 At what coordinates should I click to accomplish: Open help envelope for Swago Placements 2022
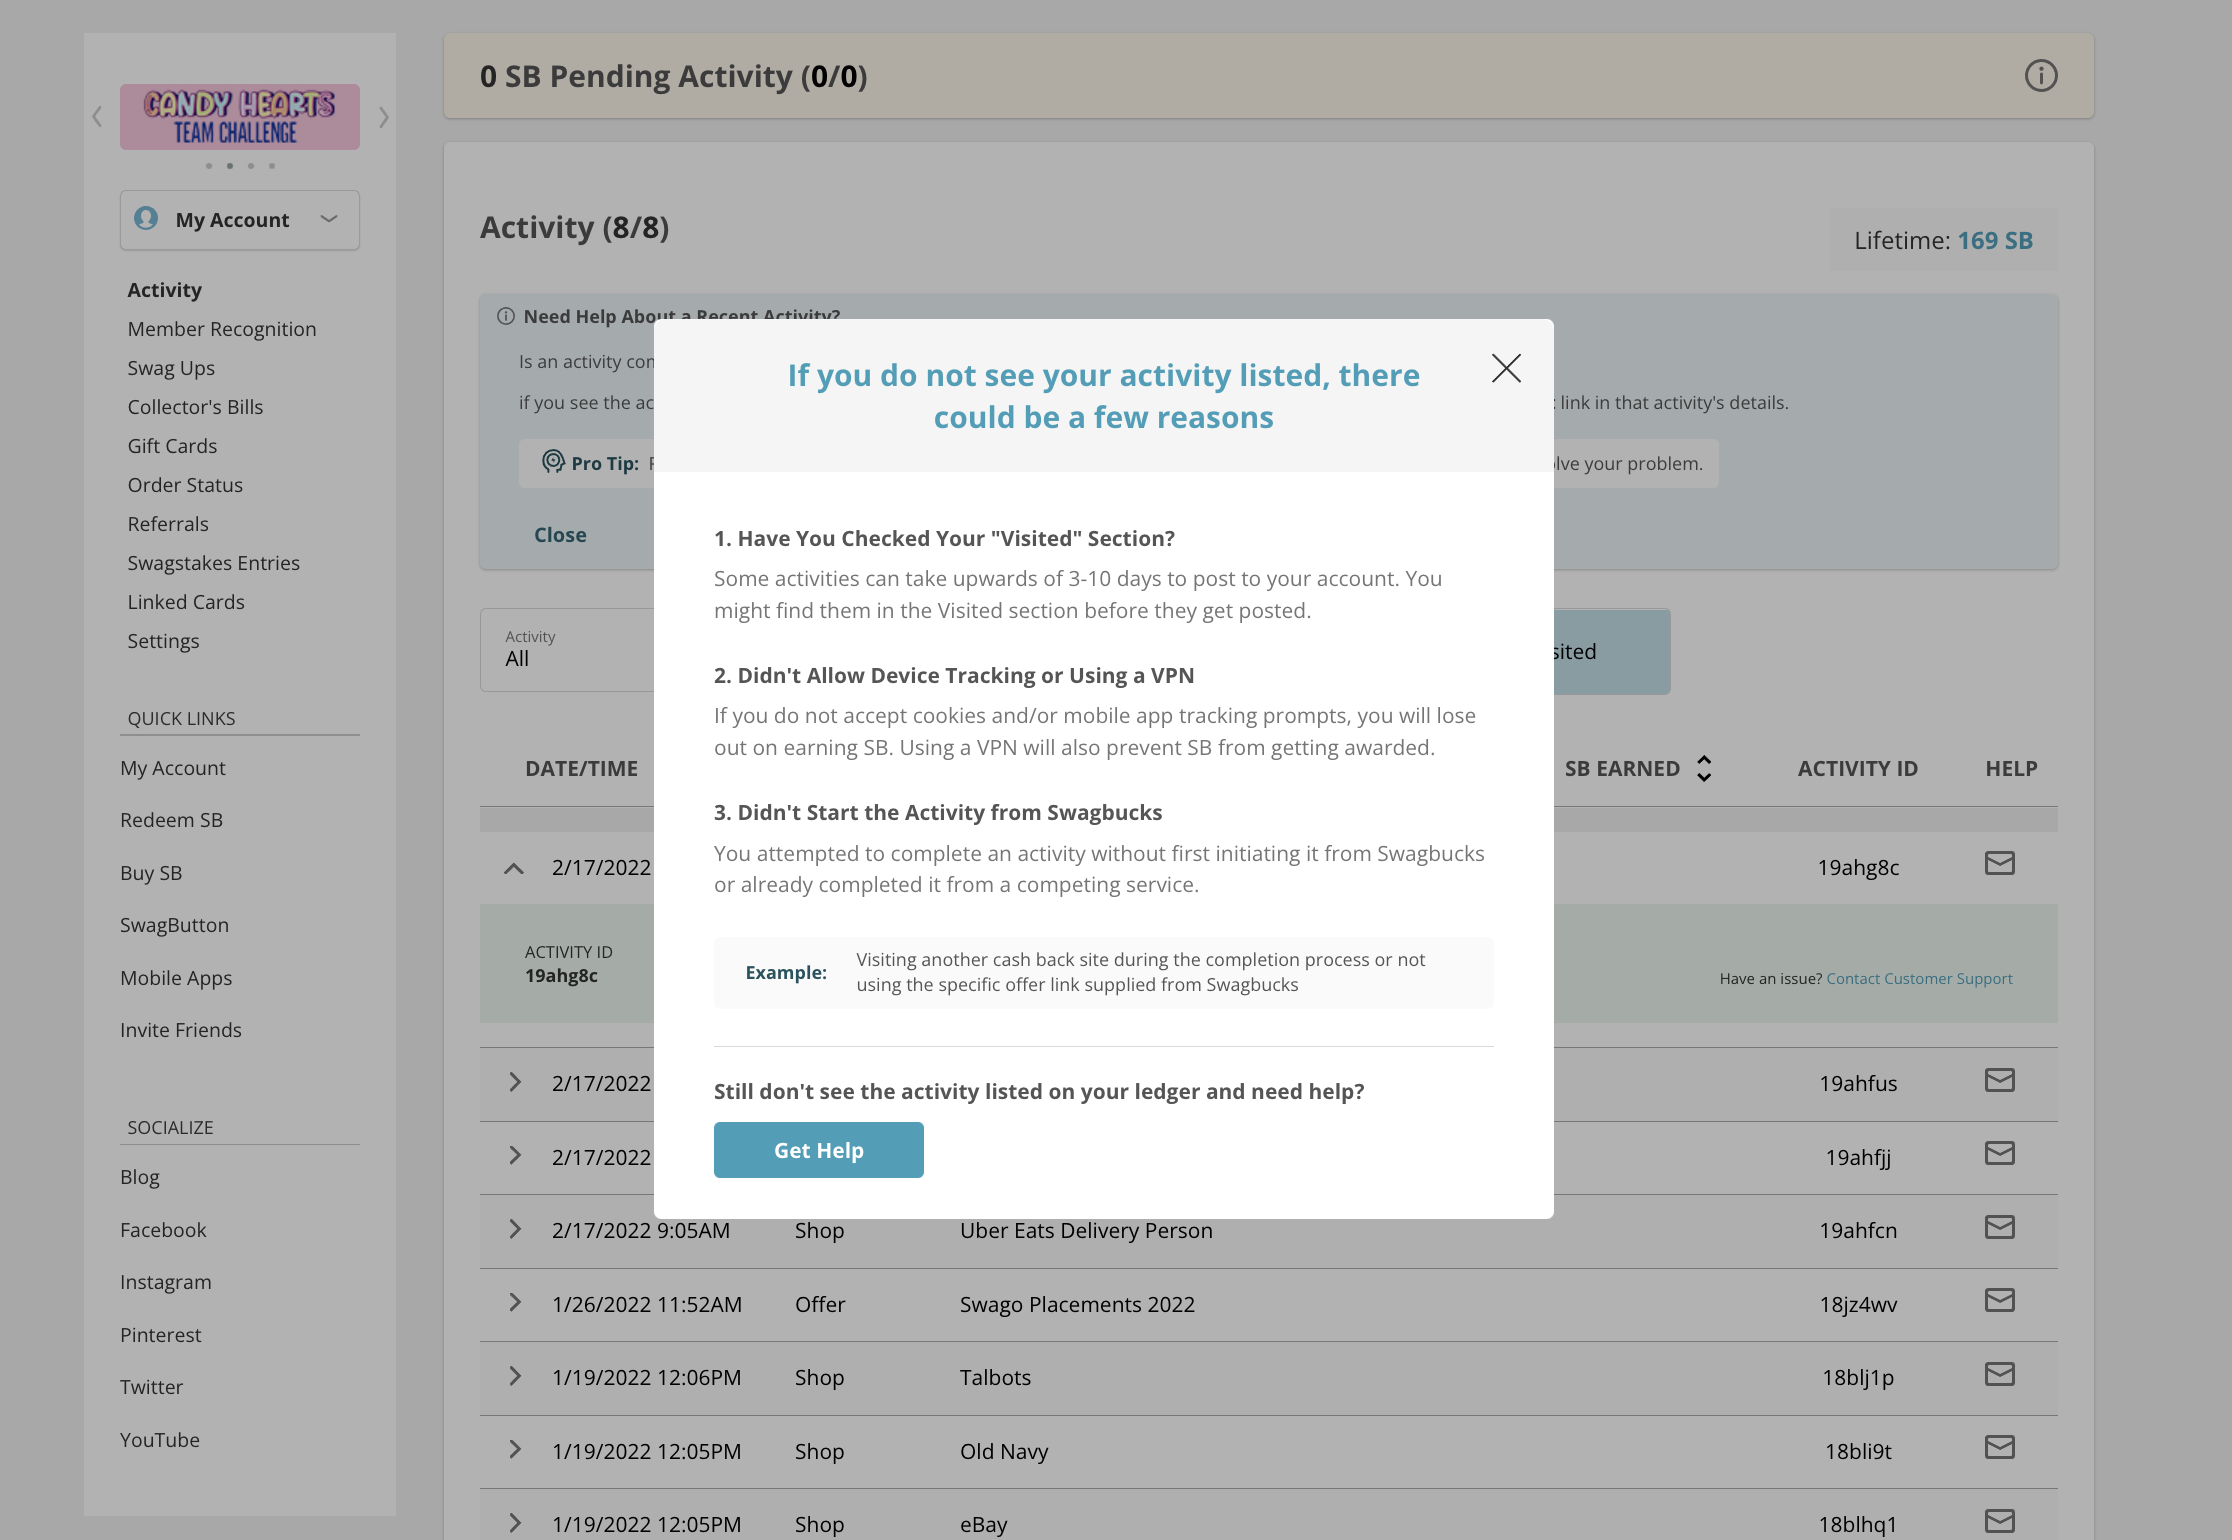1999,1301
